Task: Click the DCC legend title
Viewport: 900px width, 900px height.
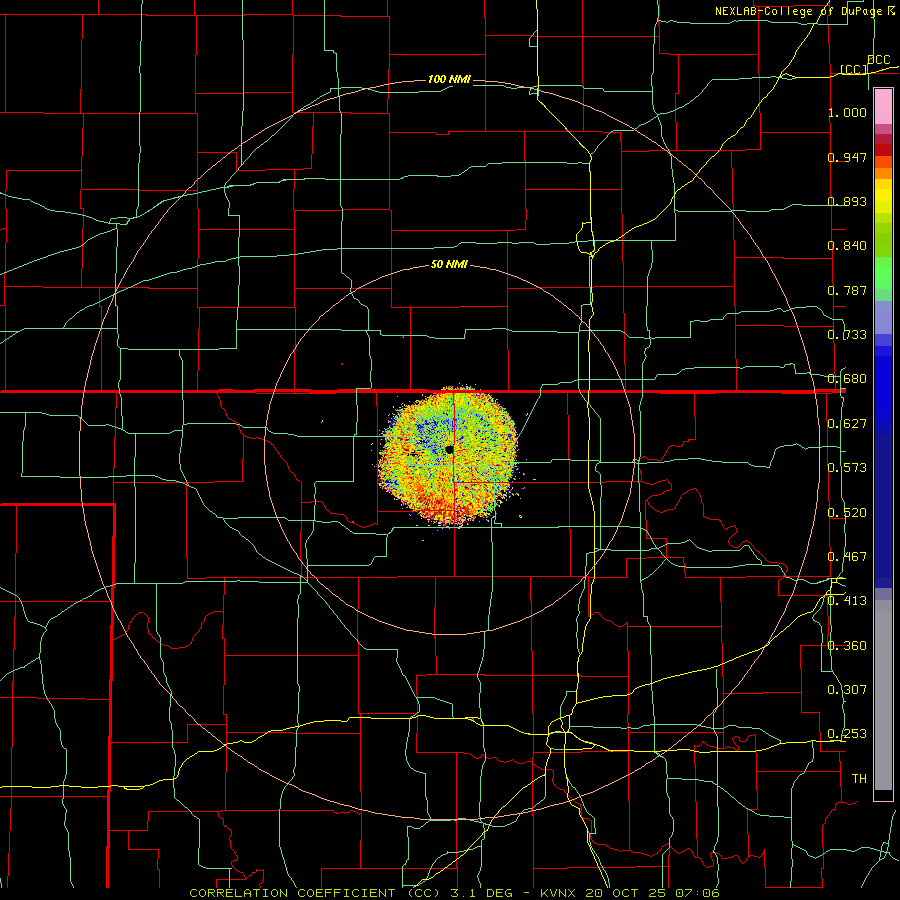Action: pos(878,60)
